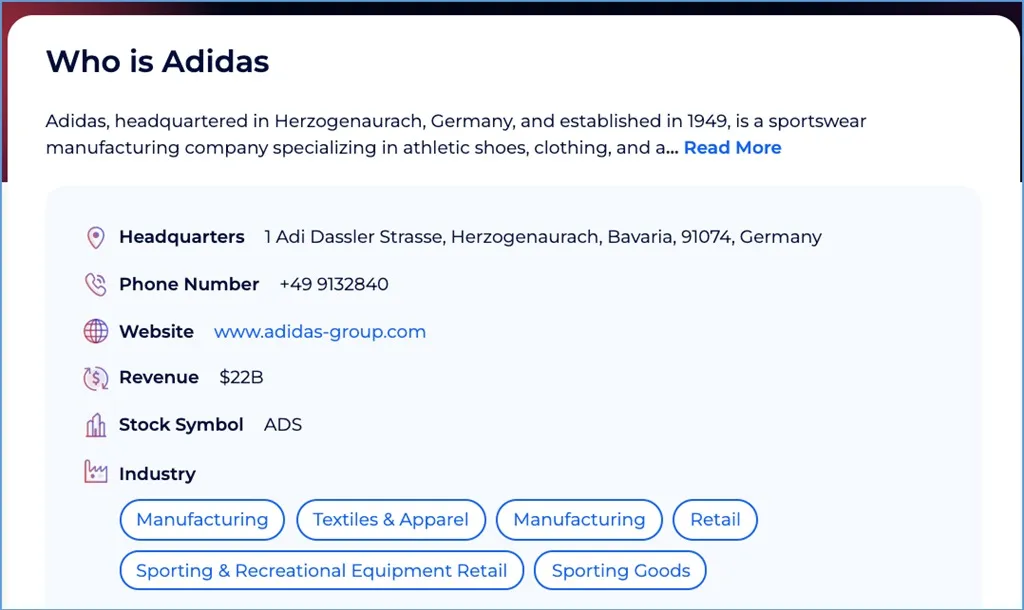Image resolution: width=1024 pixels, height=610 pixels.
Task: Click the phone handset icon beside Phone Number
Action: tap(95, 284)
